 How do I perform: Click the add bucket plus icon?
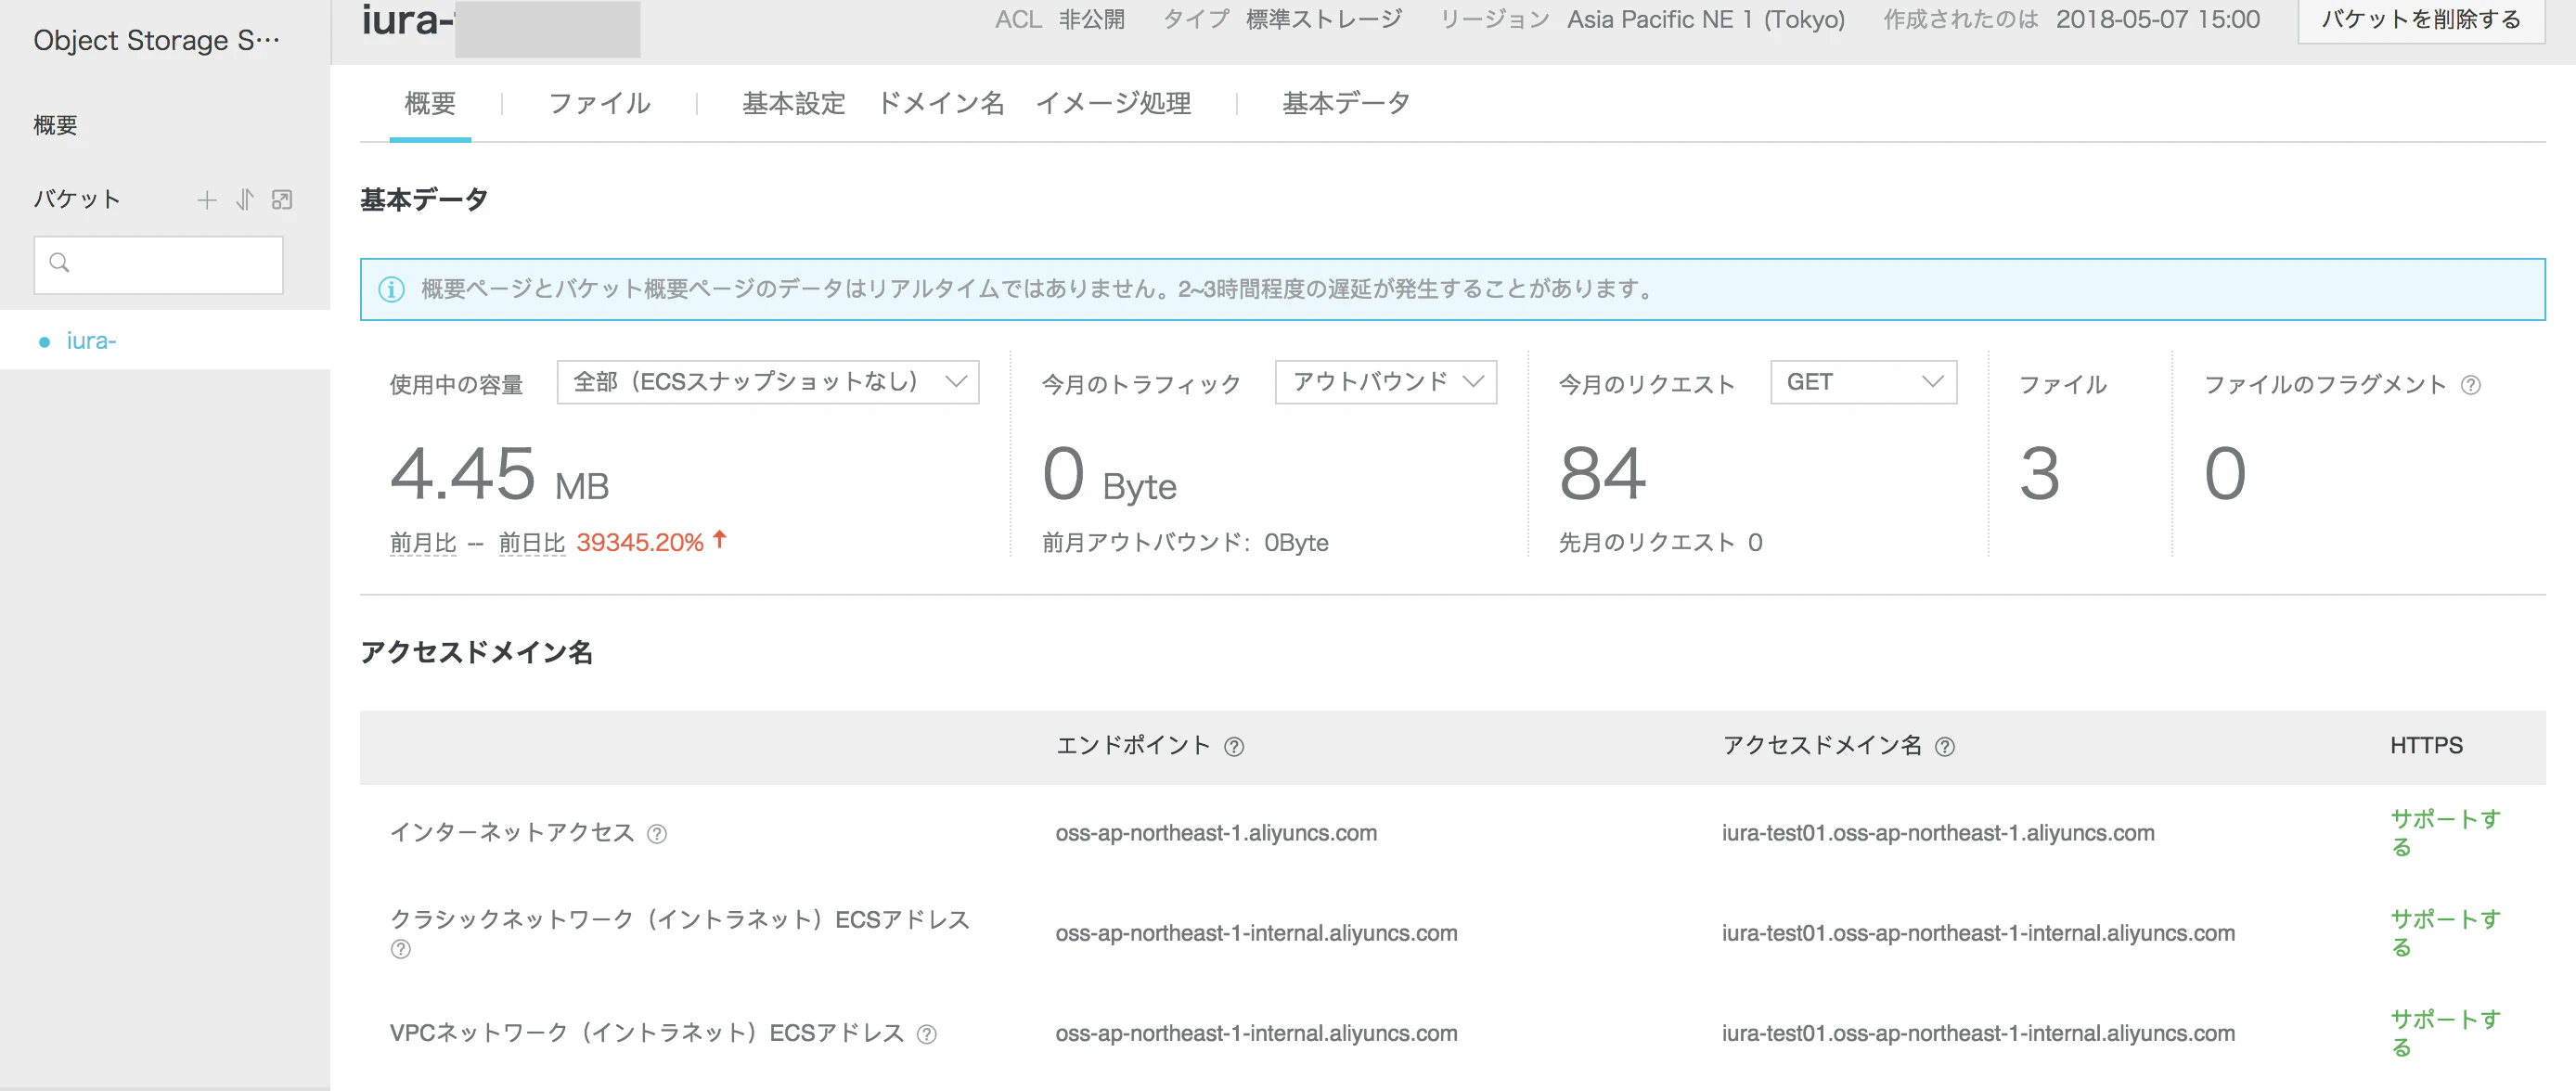[x=207, y=200]
